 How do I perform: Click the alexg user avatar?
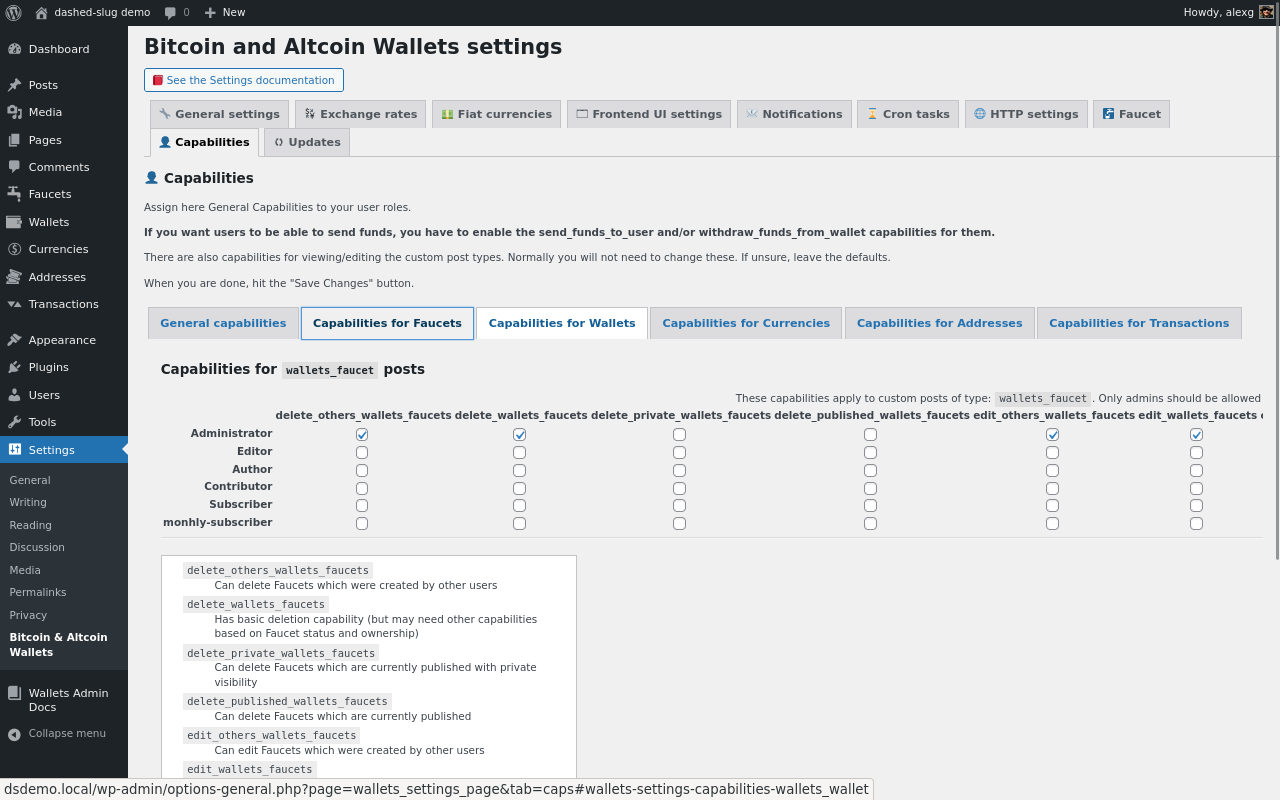(1266, 13)
